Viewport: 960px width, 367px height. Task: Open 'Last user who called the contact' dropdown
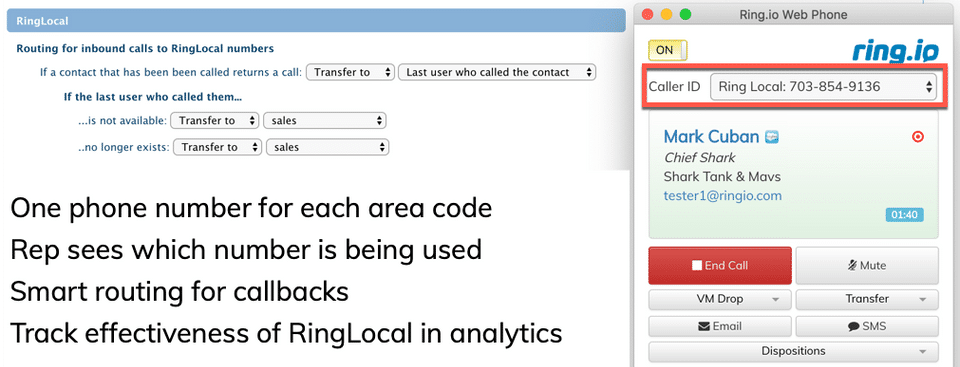(497, 72)
